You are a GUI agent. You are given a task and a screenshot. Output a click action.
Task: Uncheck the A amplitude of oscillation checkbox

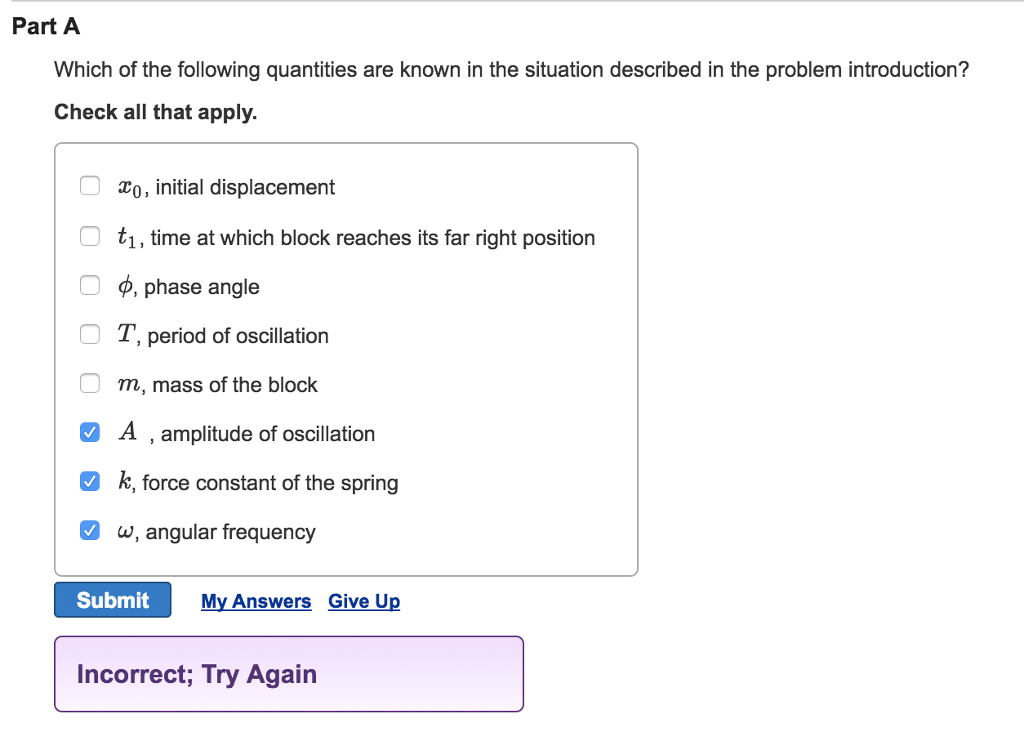pyautogui.click(x=89, y=431)
